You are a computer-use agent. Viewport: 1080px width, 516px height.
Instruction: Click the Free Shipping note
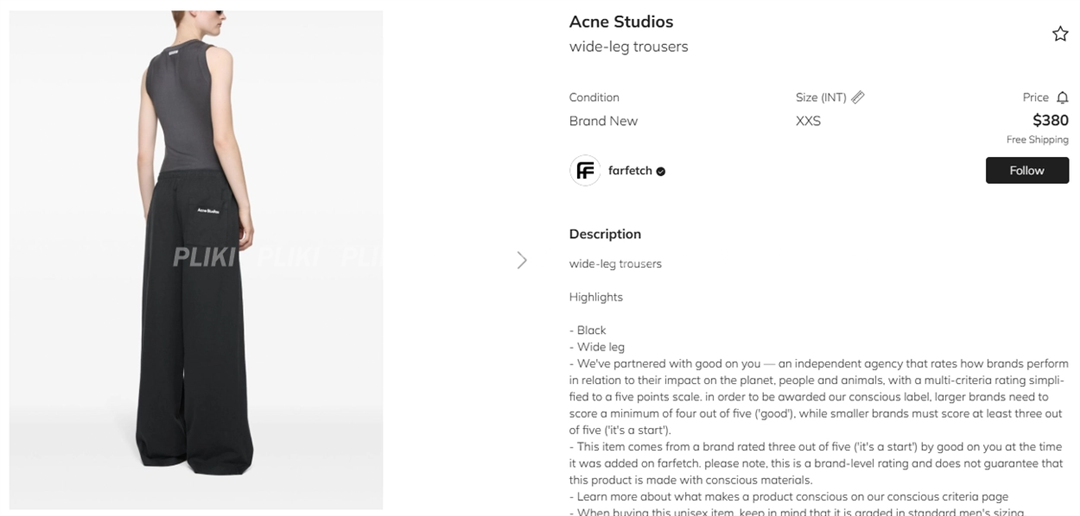pos(1037,140)
